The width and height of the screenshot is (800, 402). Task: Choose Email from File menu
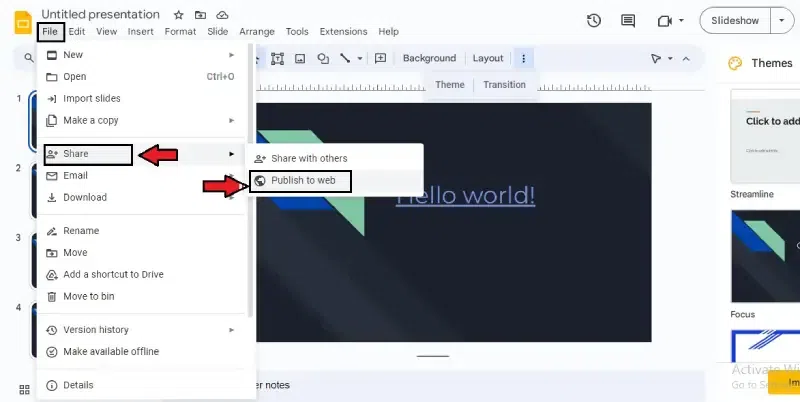point(142,175)
